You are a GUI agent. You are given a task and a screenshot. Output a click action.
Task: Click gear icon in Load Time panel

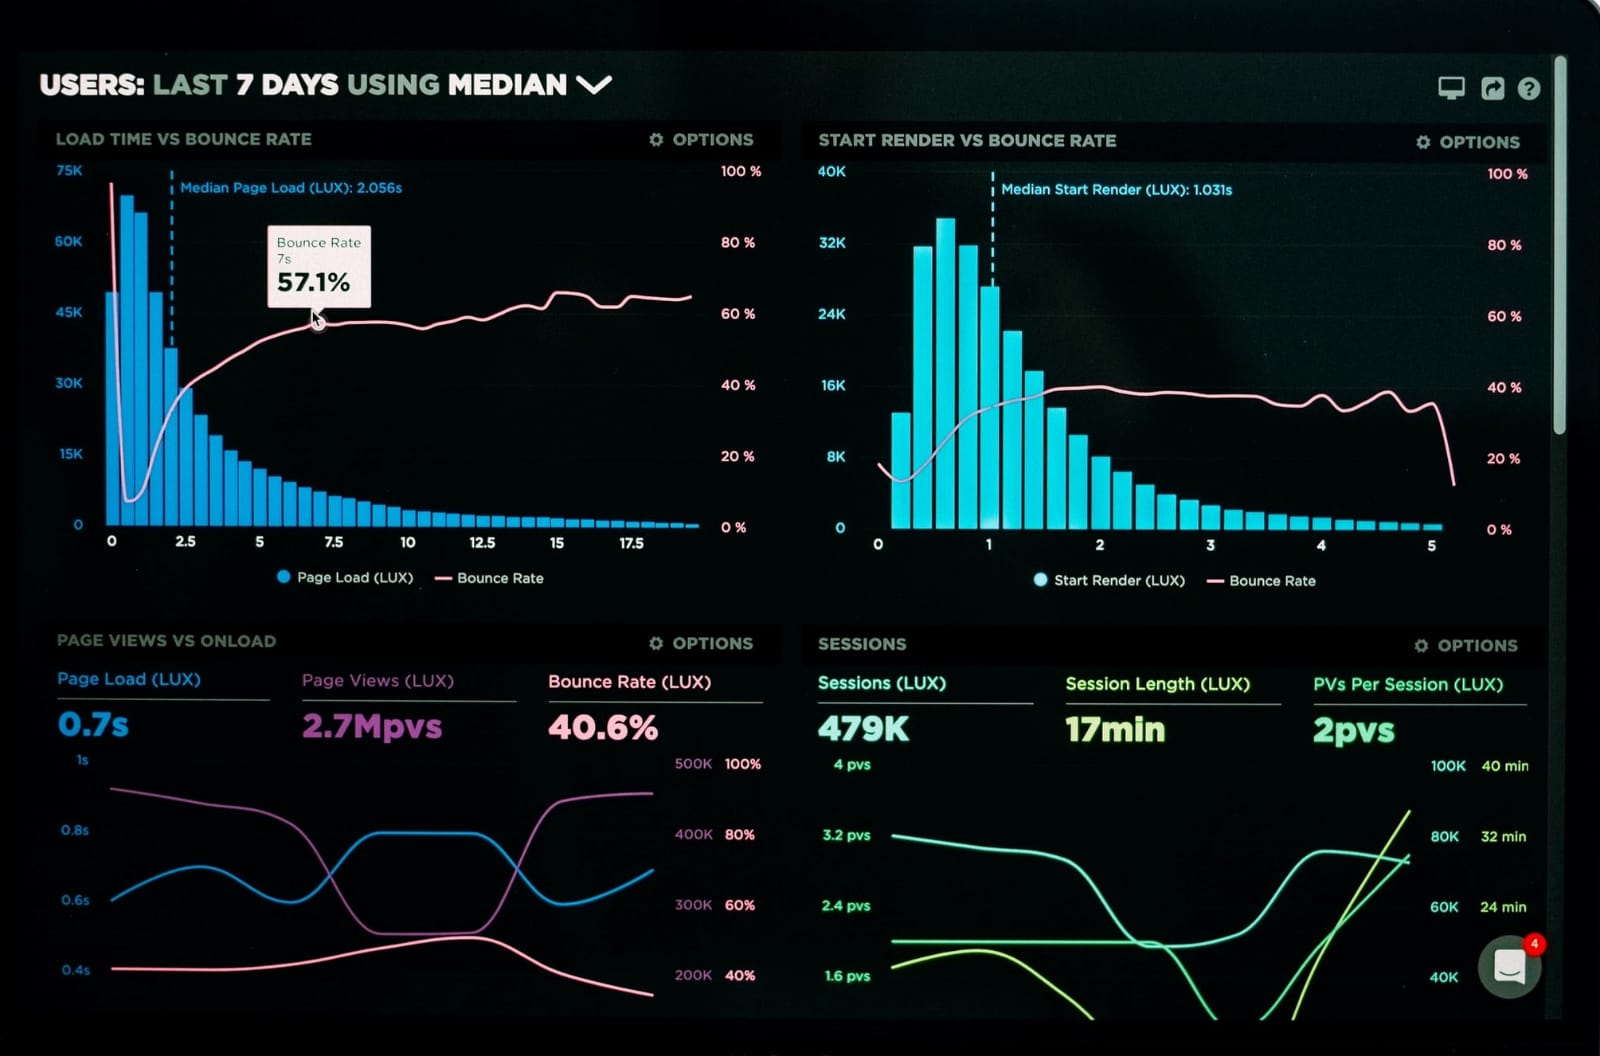[656, 140]
